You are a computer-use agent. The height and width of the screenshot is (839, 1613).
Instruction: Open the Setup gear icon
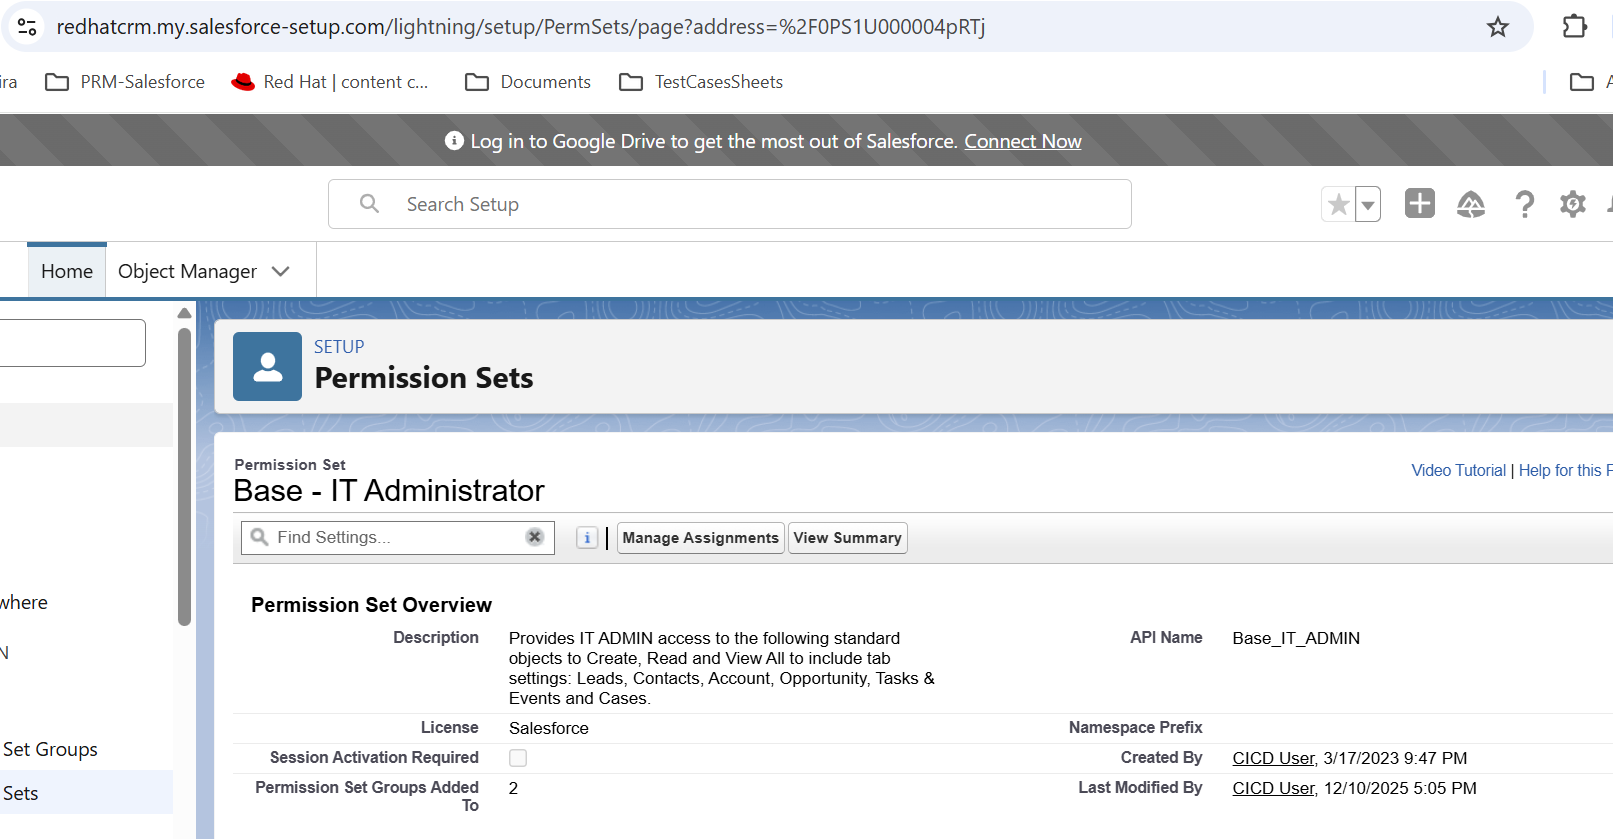pos(1572,204)
